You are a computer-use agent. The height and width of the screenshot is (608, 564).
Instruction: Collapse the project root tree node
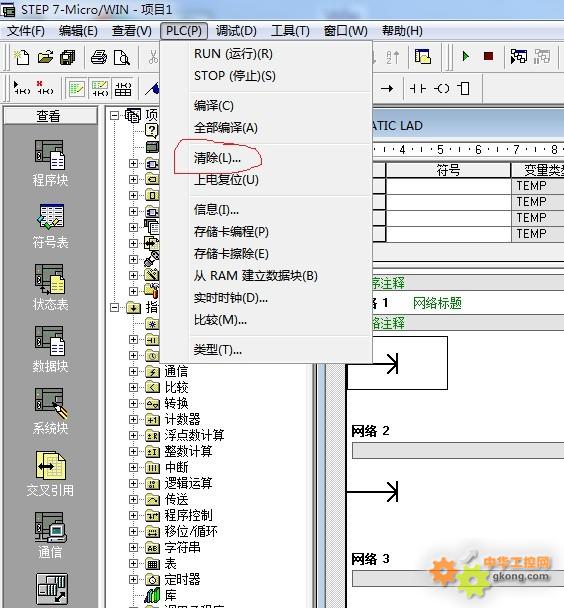(114, 115)
